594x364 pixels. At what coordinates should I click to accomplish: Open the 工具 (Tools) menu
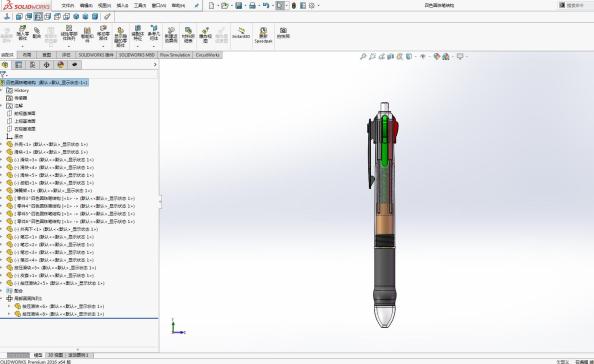pos(140,5)
